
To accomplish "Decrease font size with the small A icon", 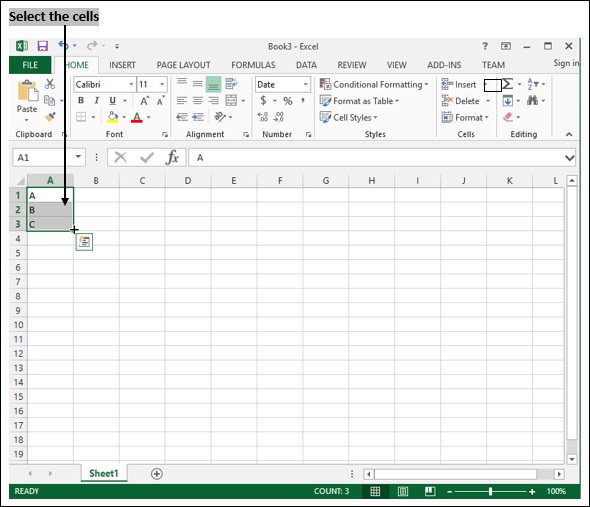I will click(161, 101).
